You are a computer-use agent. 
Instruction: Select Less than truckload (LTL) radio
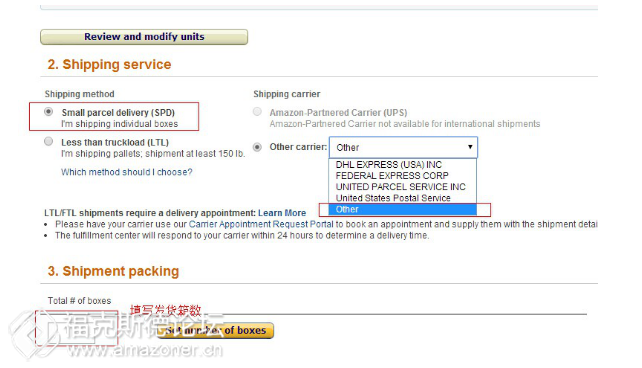(49, 142)
